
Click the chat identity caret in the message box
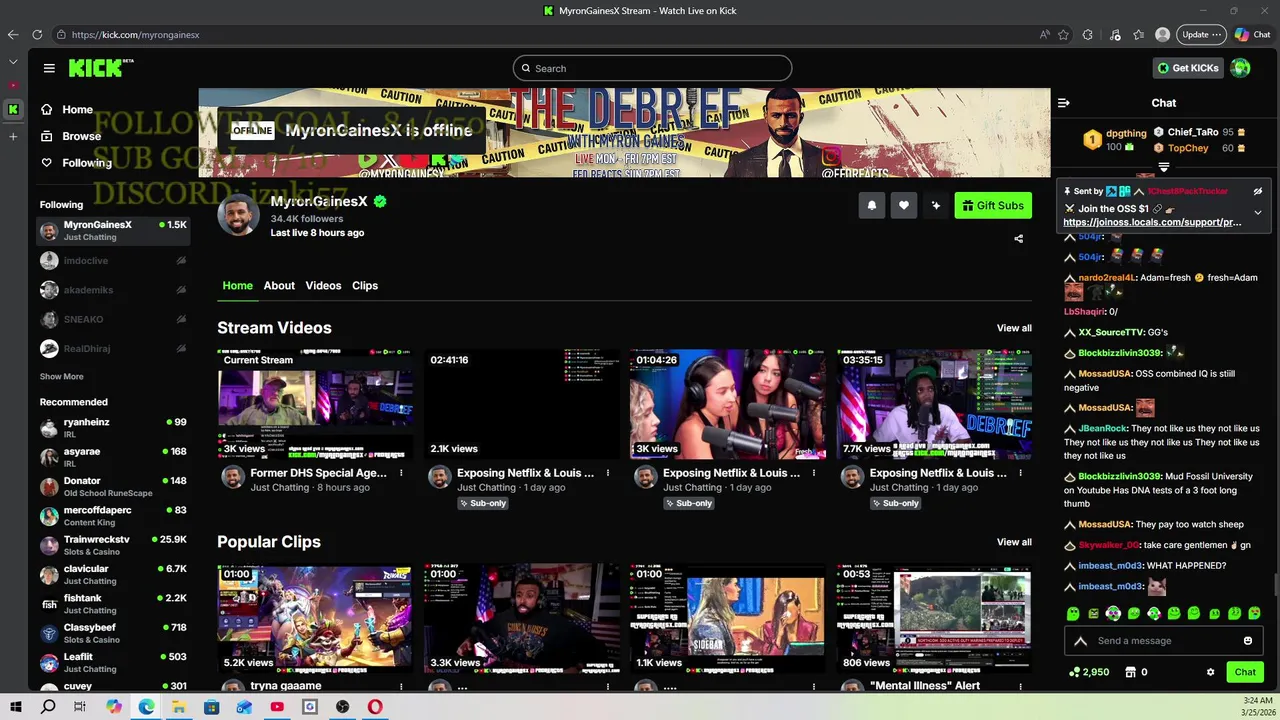(x=1080, y=641)
